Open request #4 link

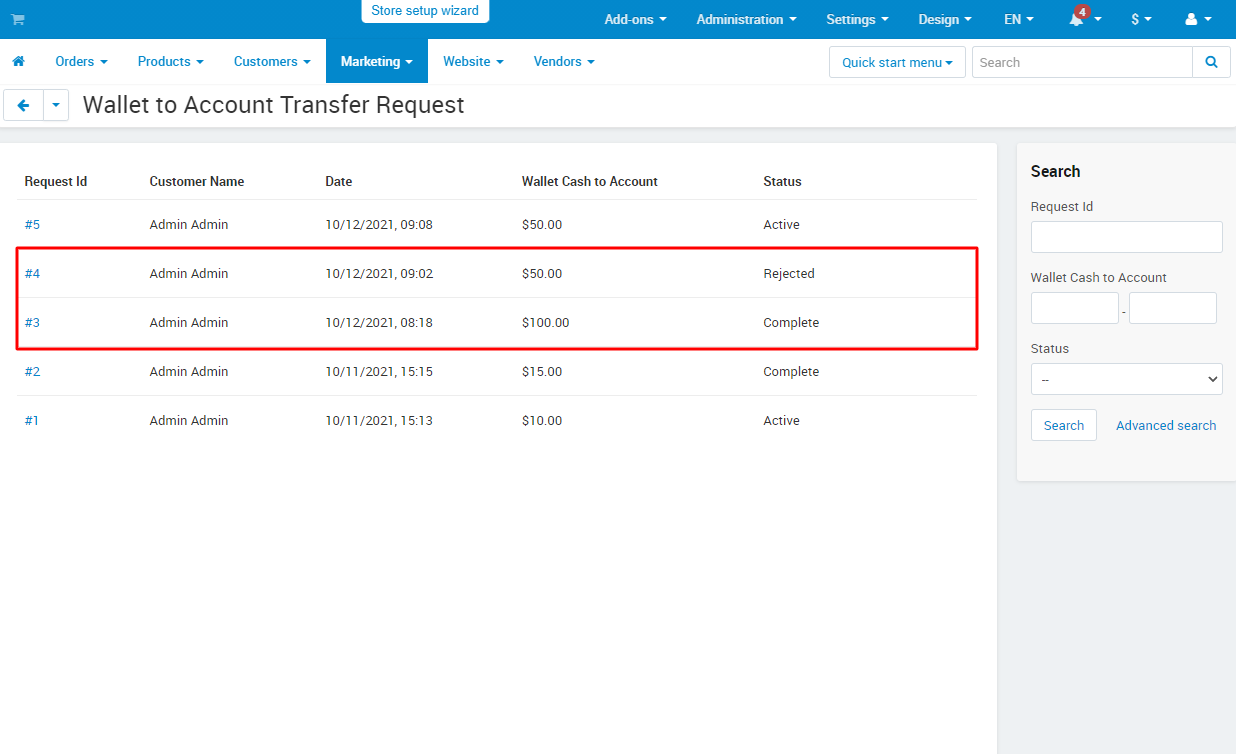[32, 273]
